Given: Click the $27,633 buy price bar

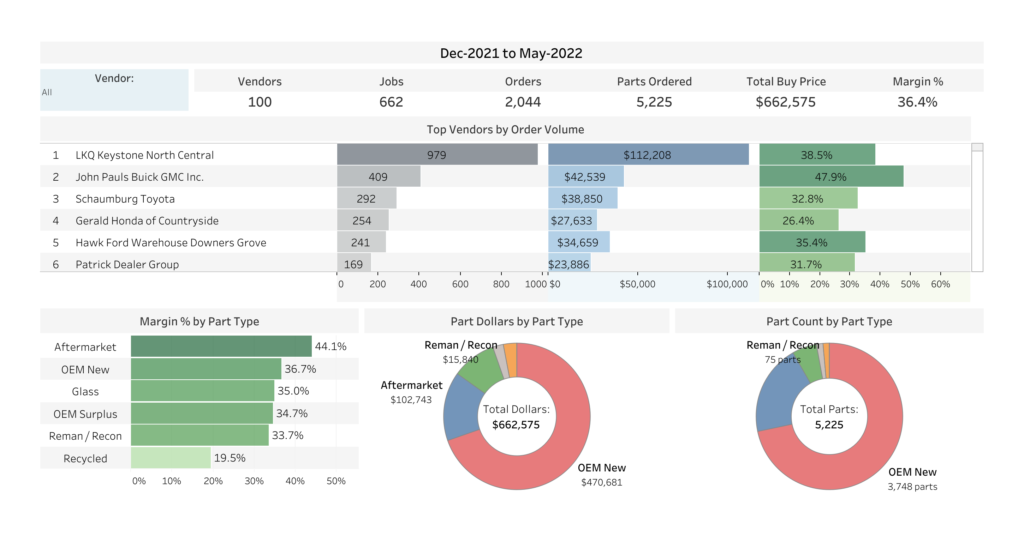Looking at the screenshot, I should [573, 220].
